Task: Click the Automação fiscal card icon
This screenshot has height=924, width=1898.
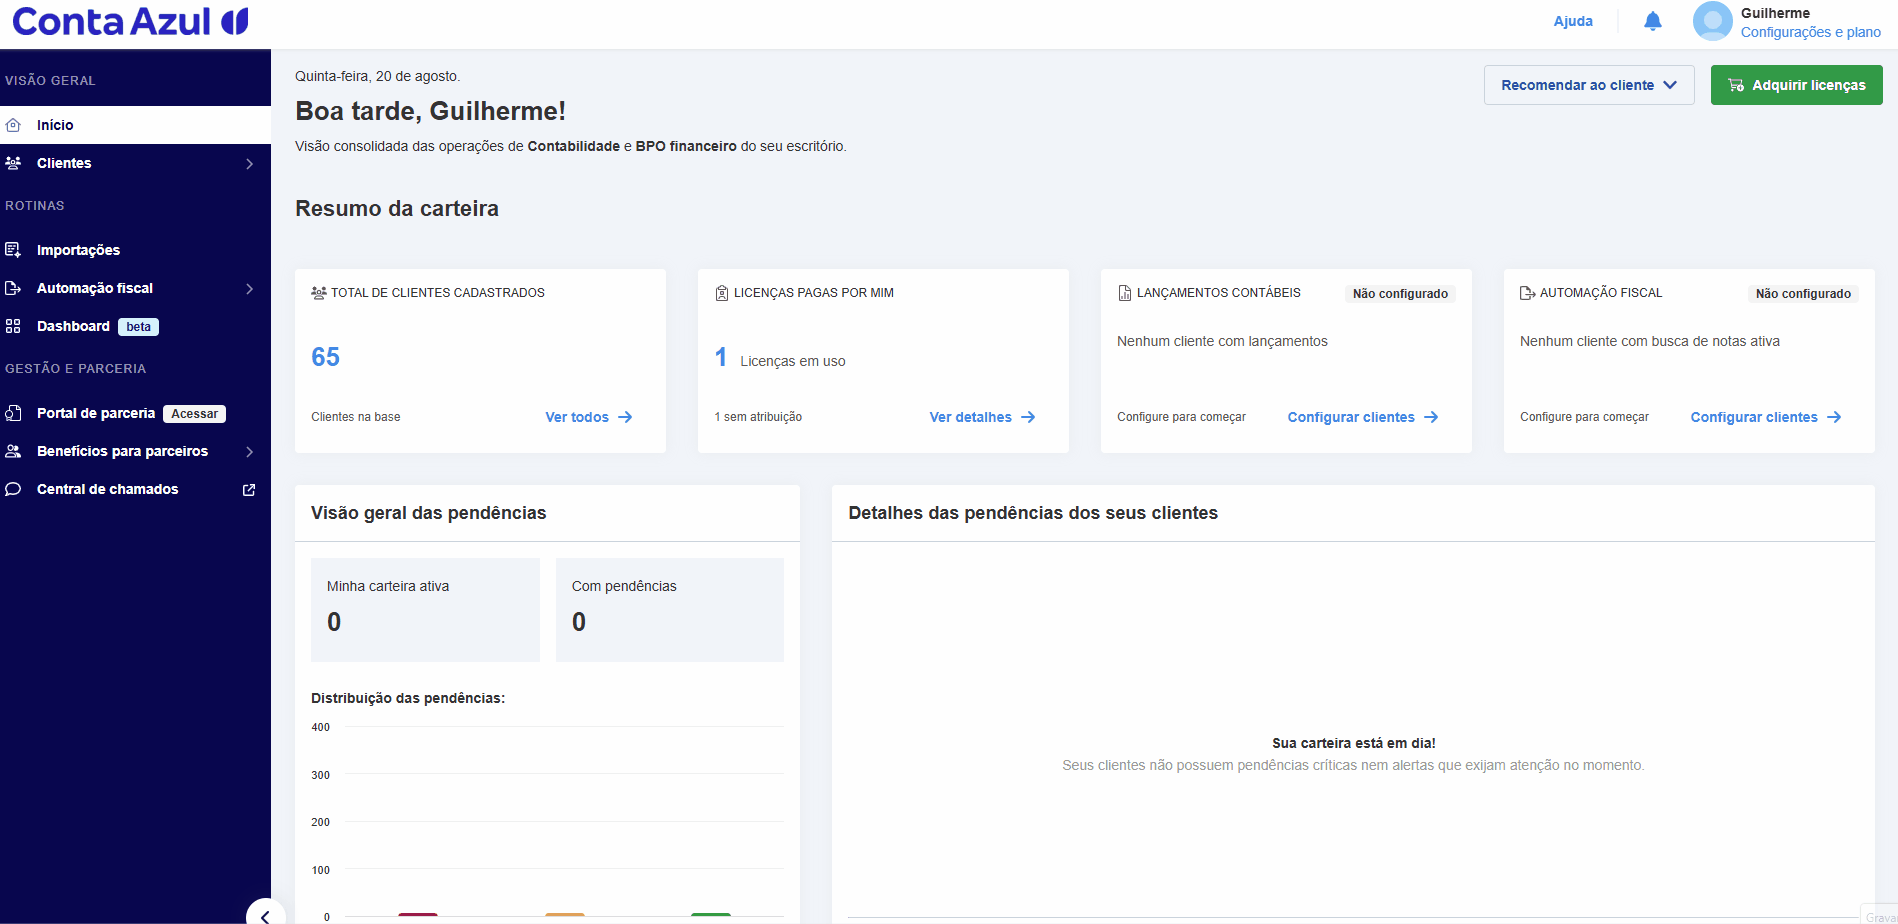Action: [1528, 293]
